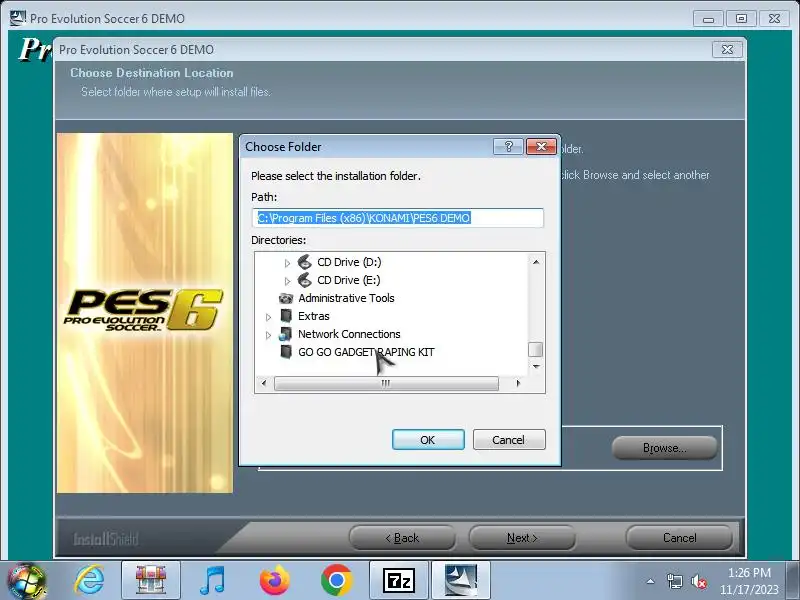
Task: Click the CD Drive (D:) disc icon
Action: click(x=305, y=262)
